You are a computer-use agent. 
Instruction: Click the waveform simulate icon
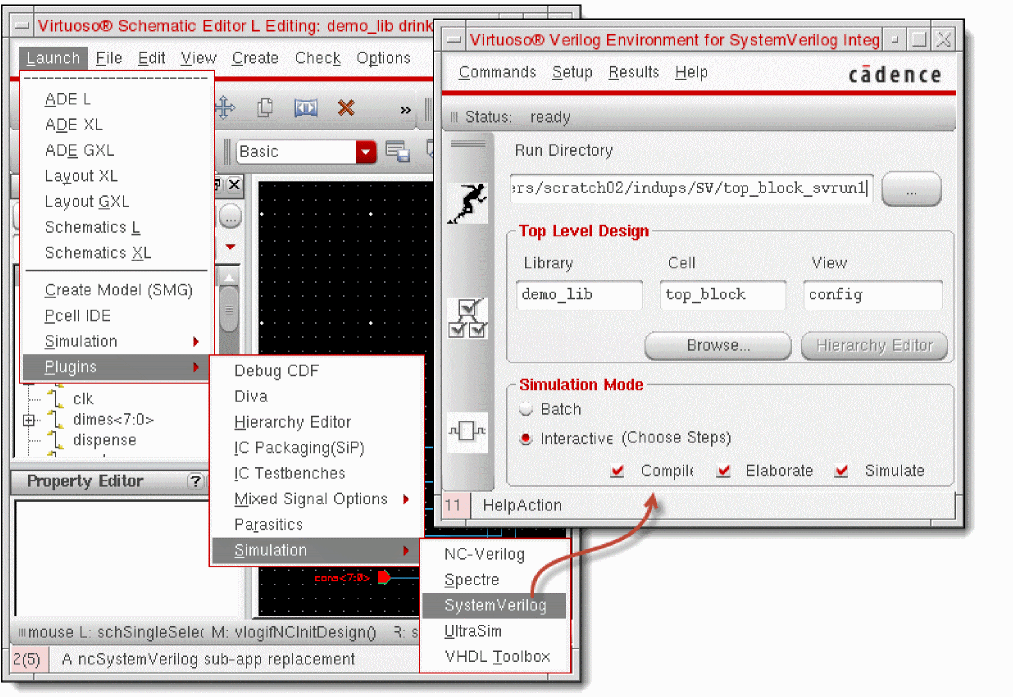click(468, 431)
